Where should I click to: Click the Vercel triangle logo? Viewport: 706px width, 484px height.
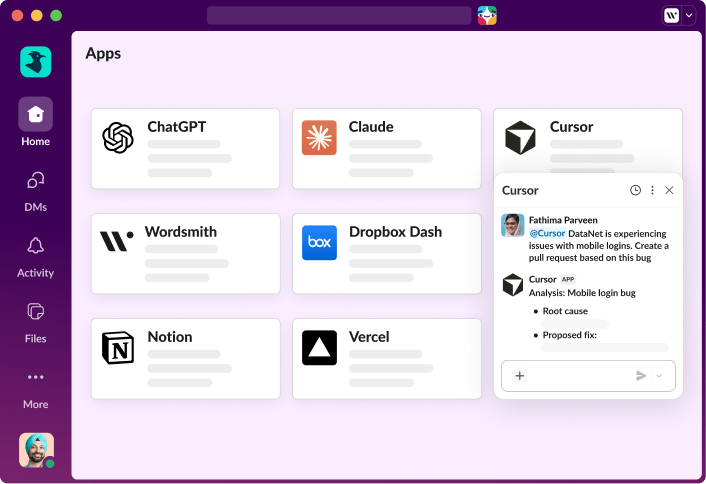319,348
